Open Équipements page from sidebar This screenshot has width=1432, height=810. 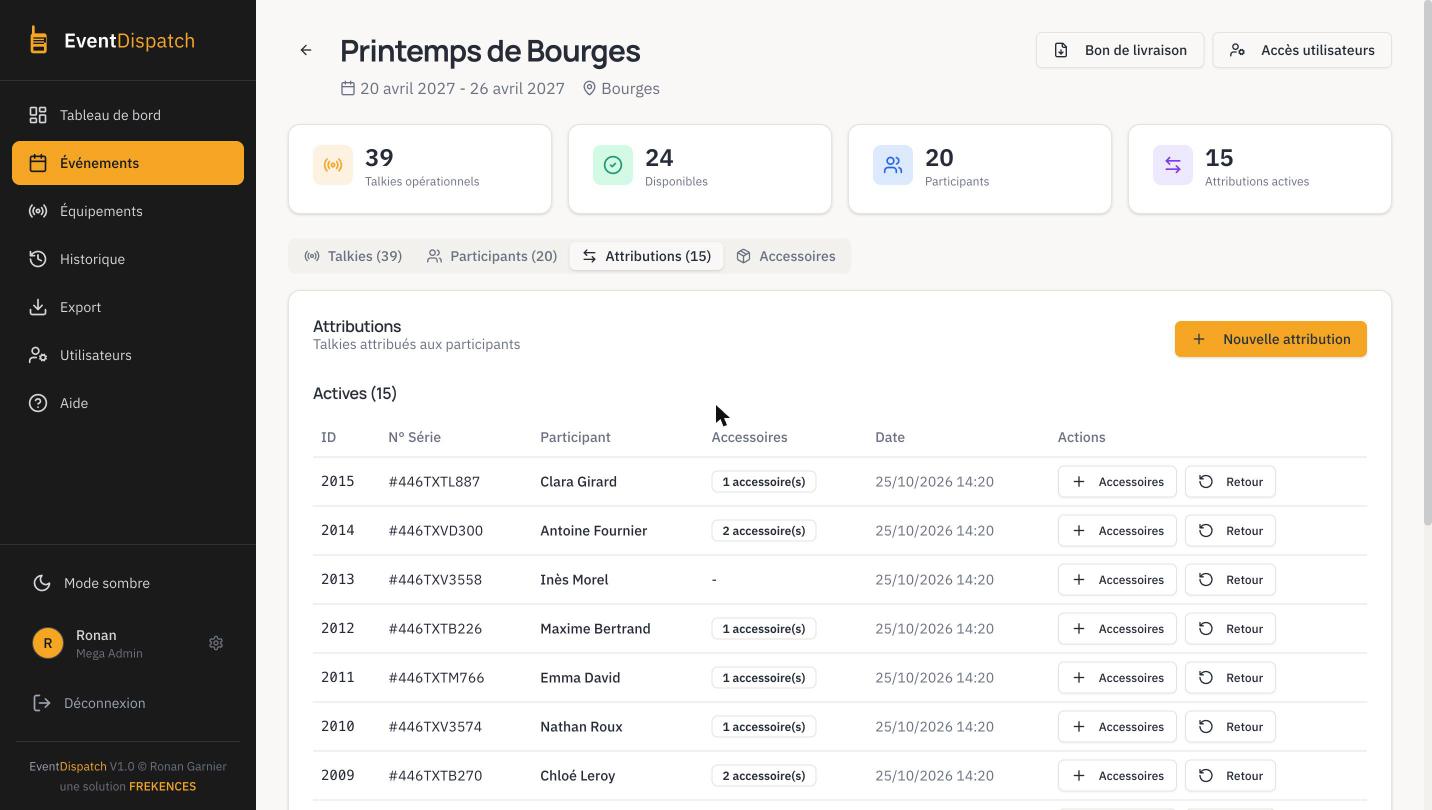click(x=128, y=211)
